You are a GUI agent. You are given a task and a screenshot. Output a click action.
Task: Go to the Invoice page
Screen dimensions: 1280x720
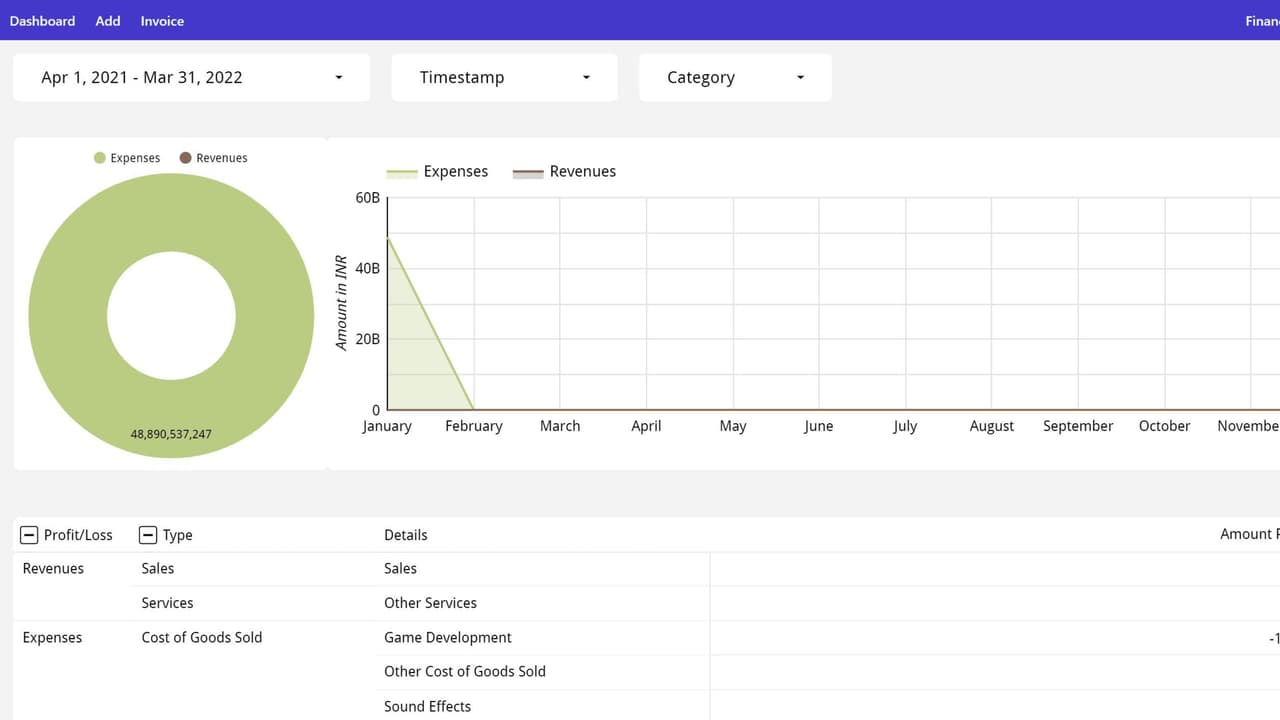coord(162,21)
